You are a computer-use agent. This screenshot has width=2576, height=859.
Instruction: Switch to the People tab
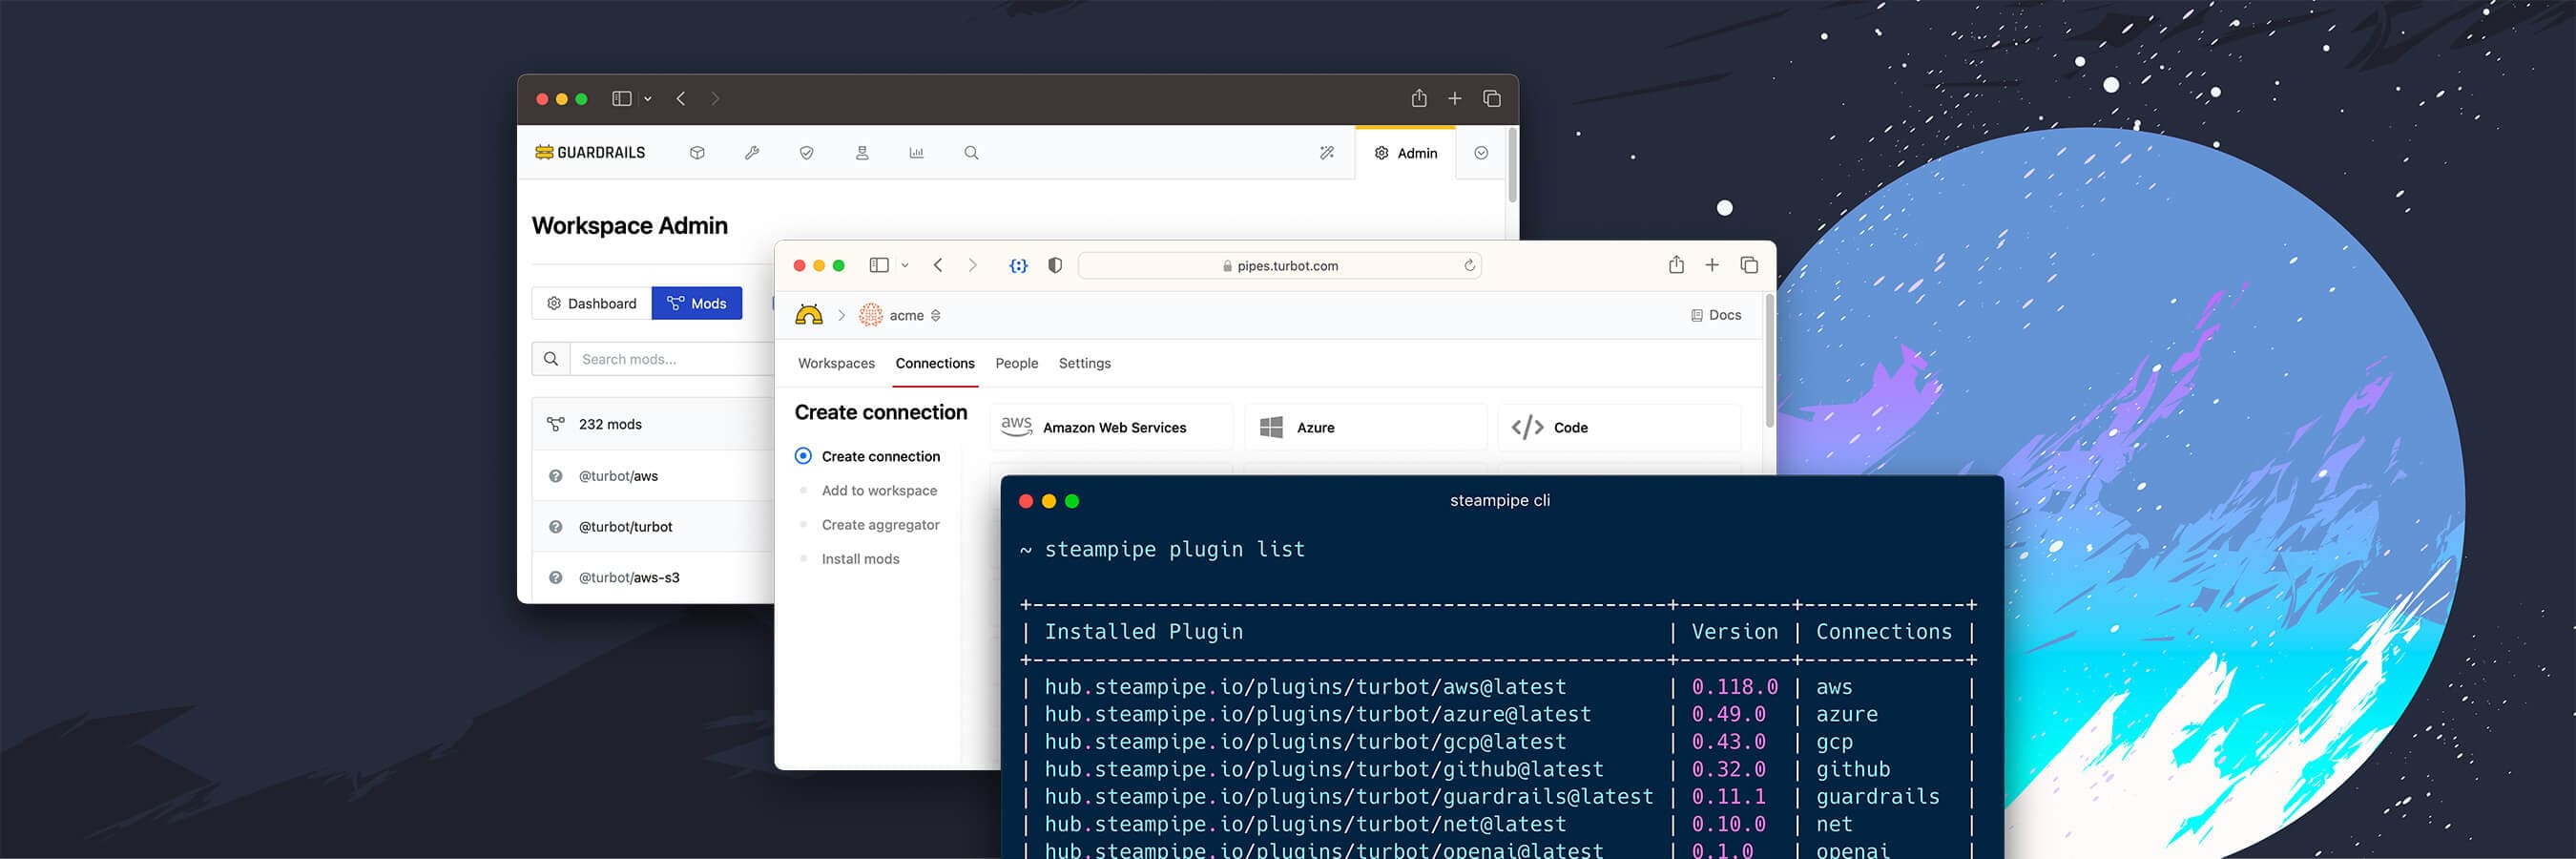pos(1016,363)
